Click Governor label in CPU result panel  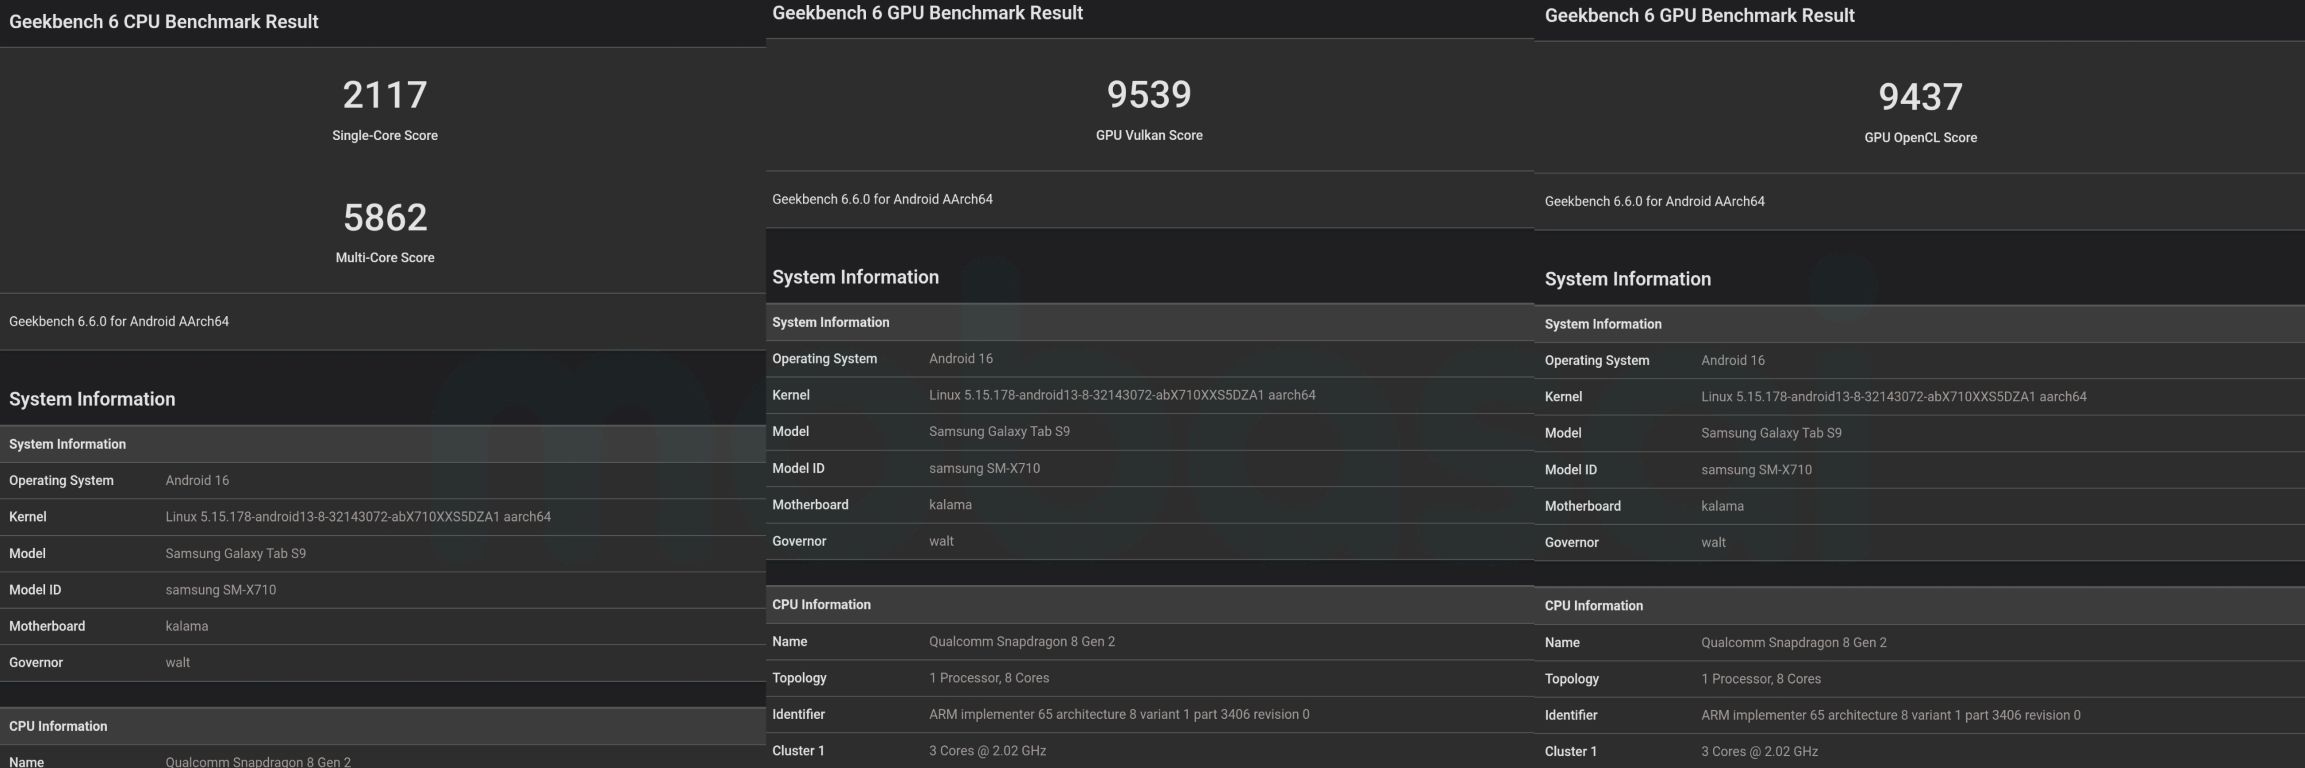click(x=36, y=663)
